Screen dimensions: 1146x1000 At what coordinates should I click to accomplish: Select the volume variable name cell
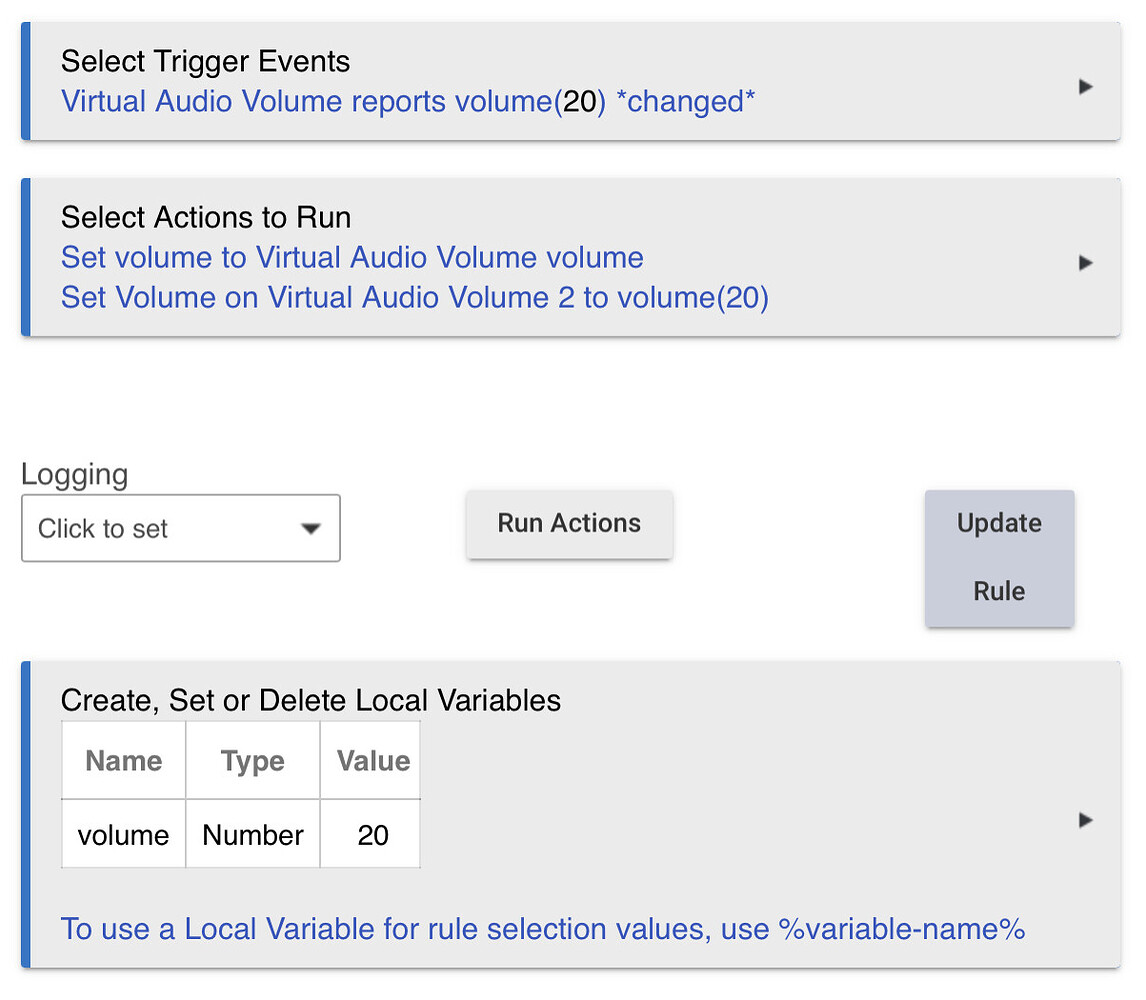click(x=122, y=835)
